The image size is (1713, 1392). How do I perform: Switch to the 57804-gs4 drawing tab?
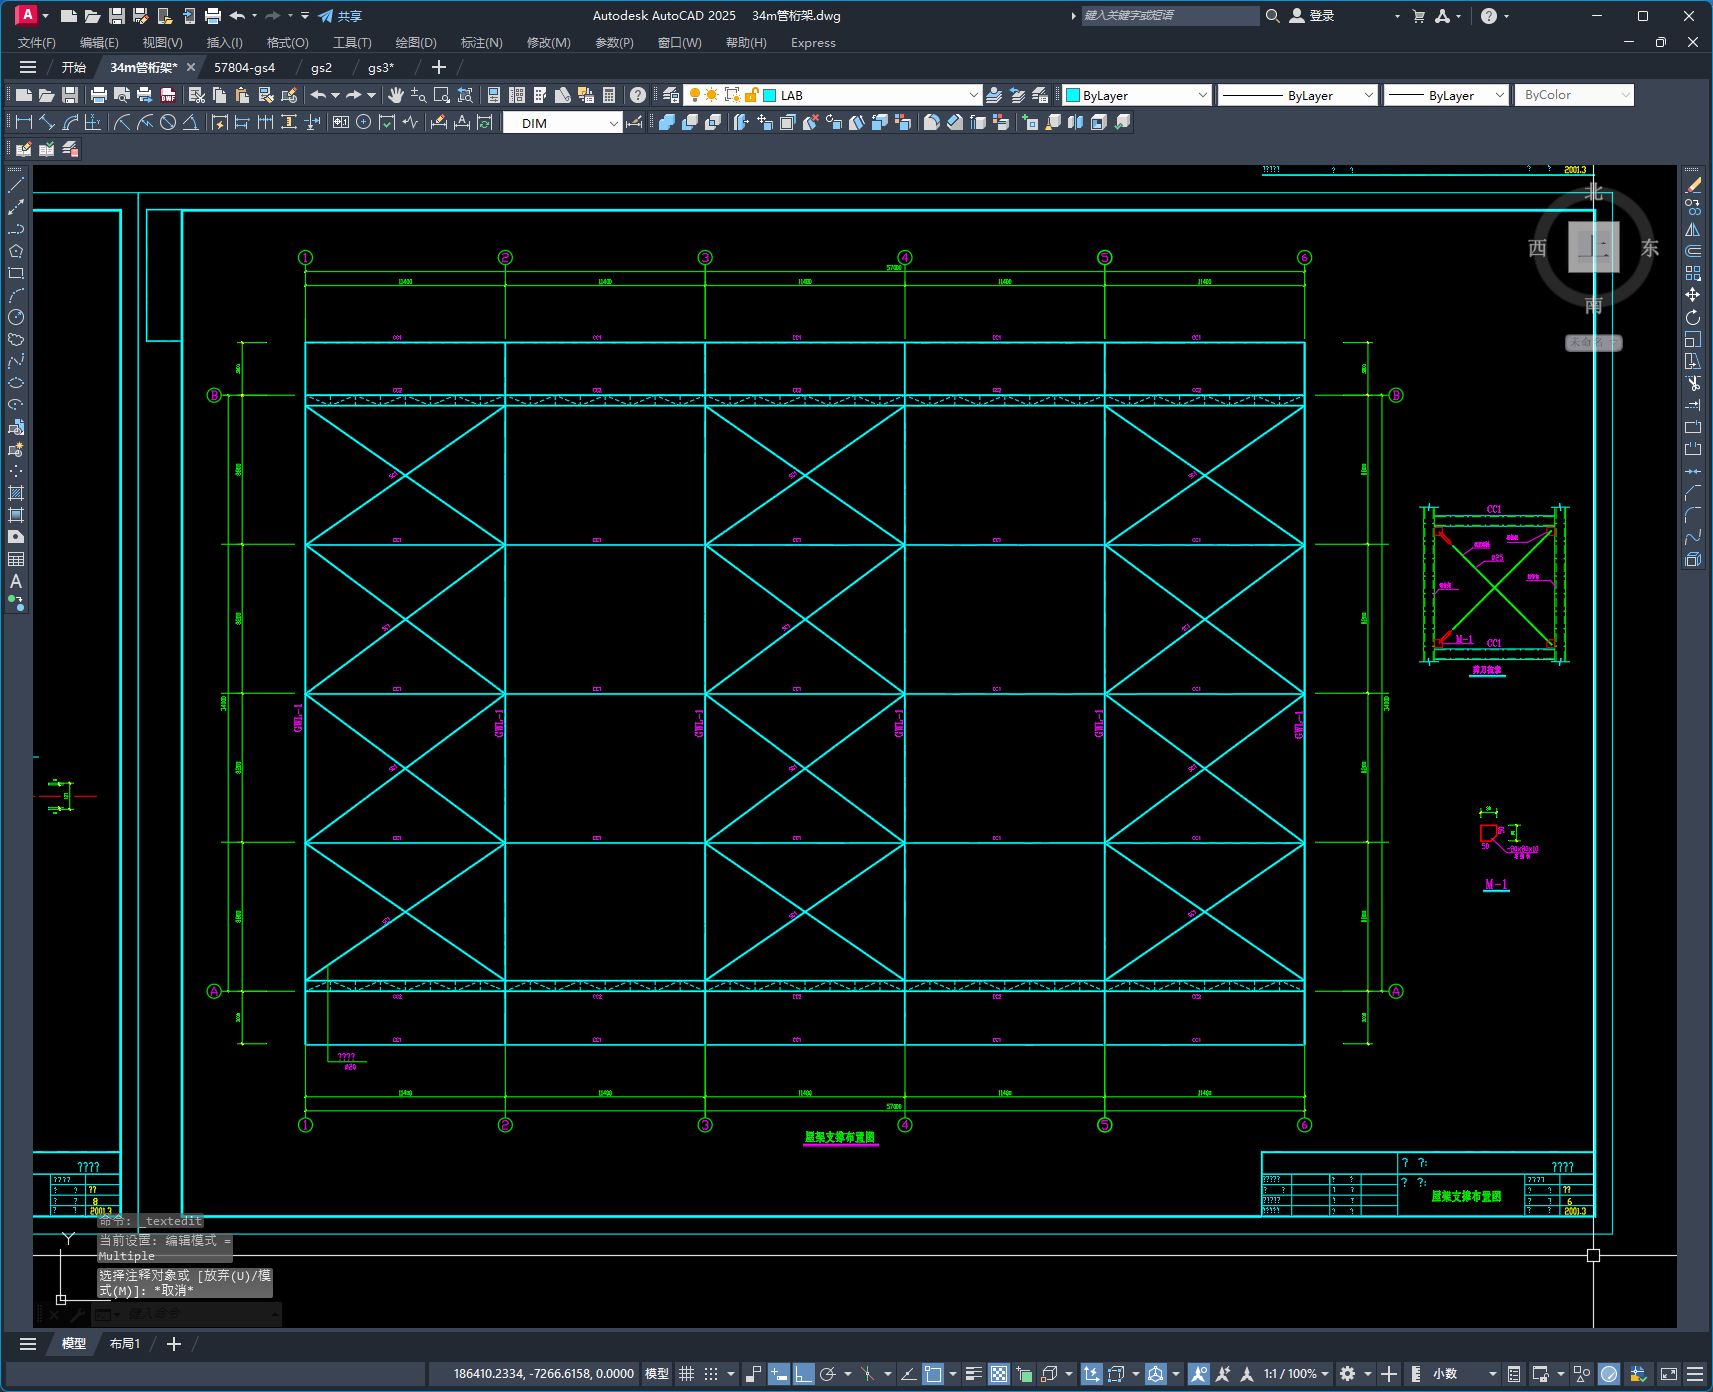244,67
